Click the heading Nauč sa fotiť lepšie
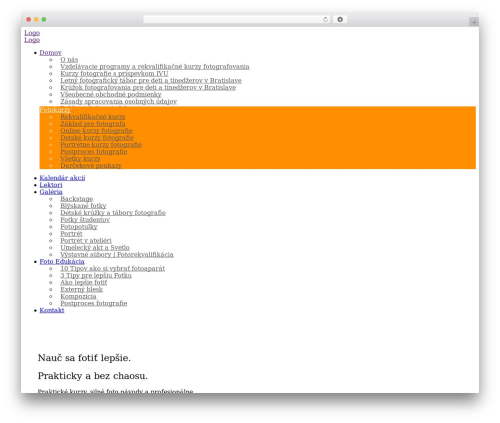 [84, 358]
